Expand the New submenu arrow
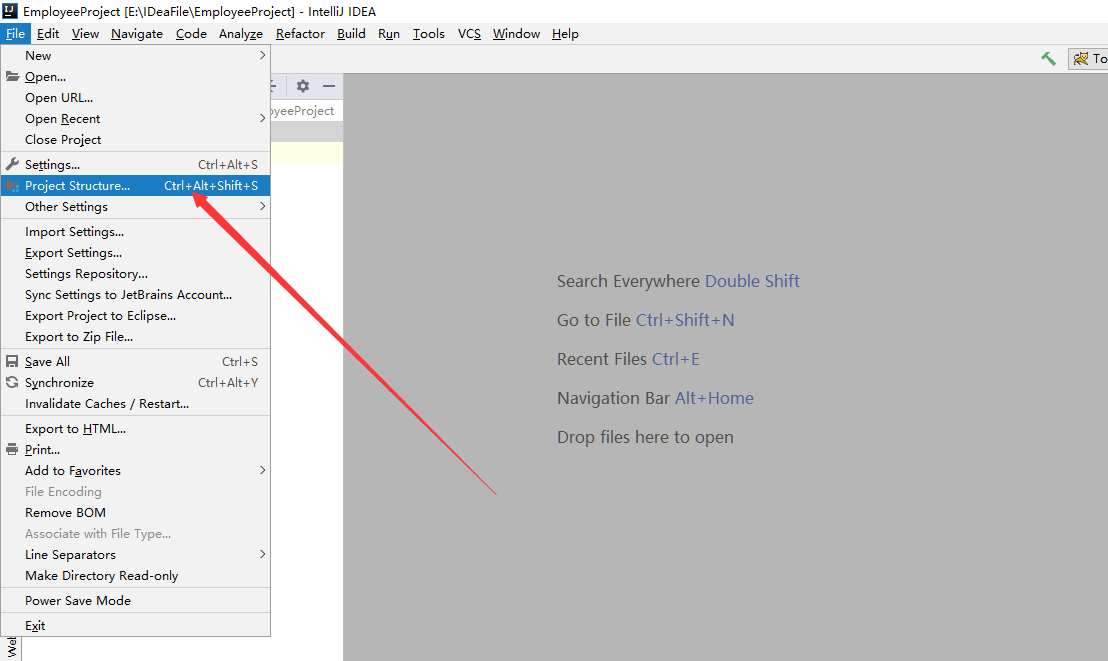The height and width of the screenshot is (661, 1108). coord(263,55)
